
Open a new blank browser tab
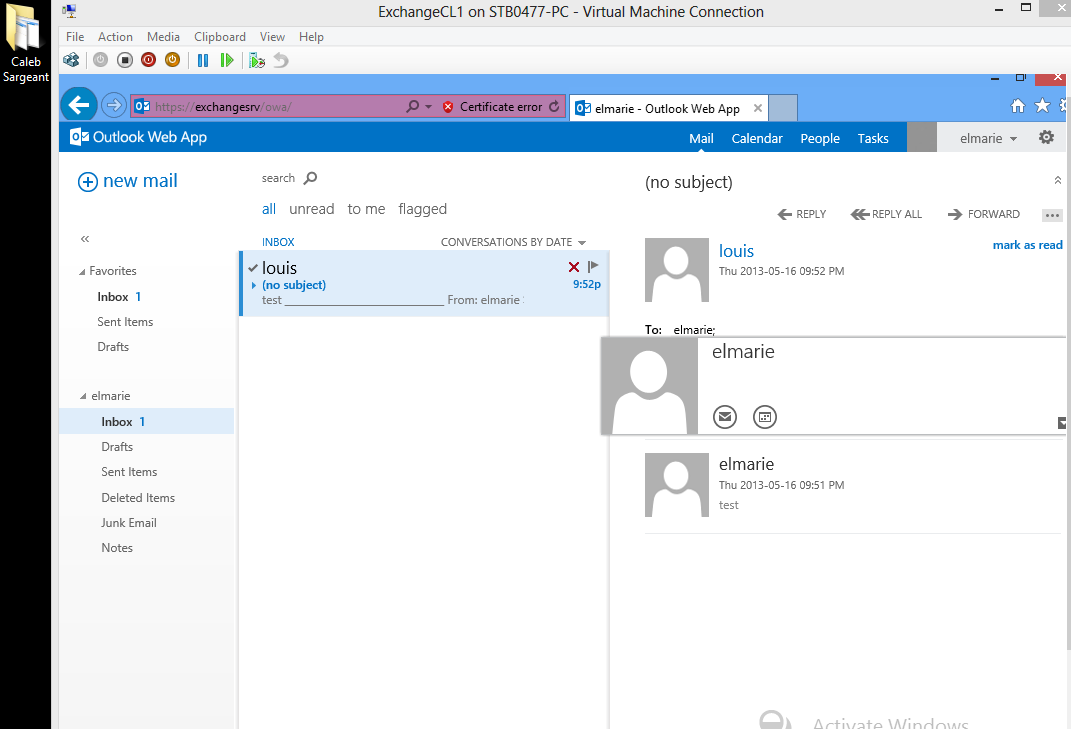click(783, 108)
